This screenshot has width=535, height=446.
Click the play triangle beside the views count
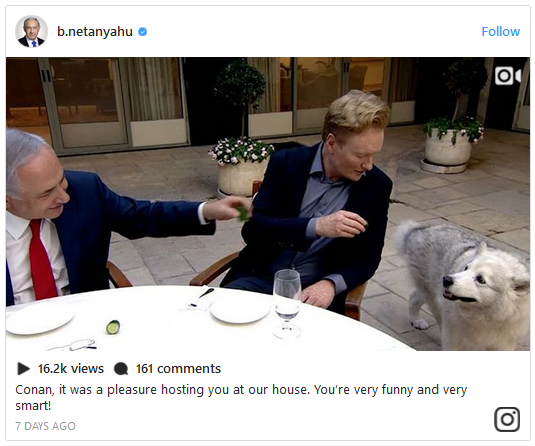point(23,369)
